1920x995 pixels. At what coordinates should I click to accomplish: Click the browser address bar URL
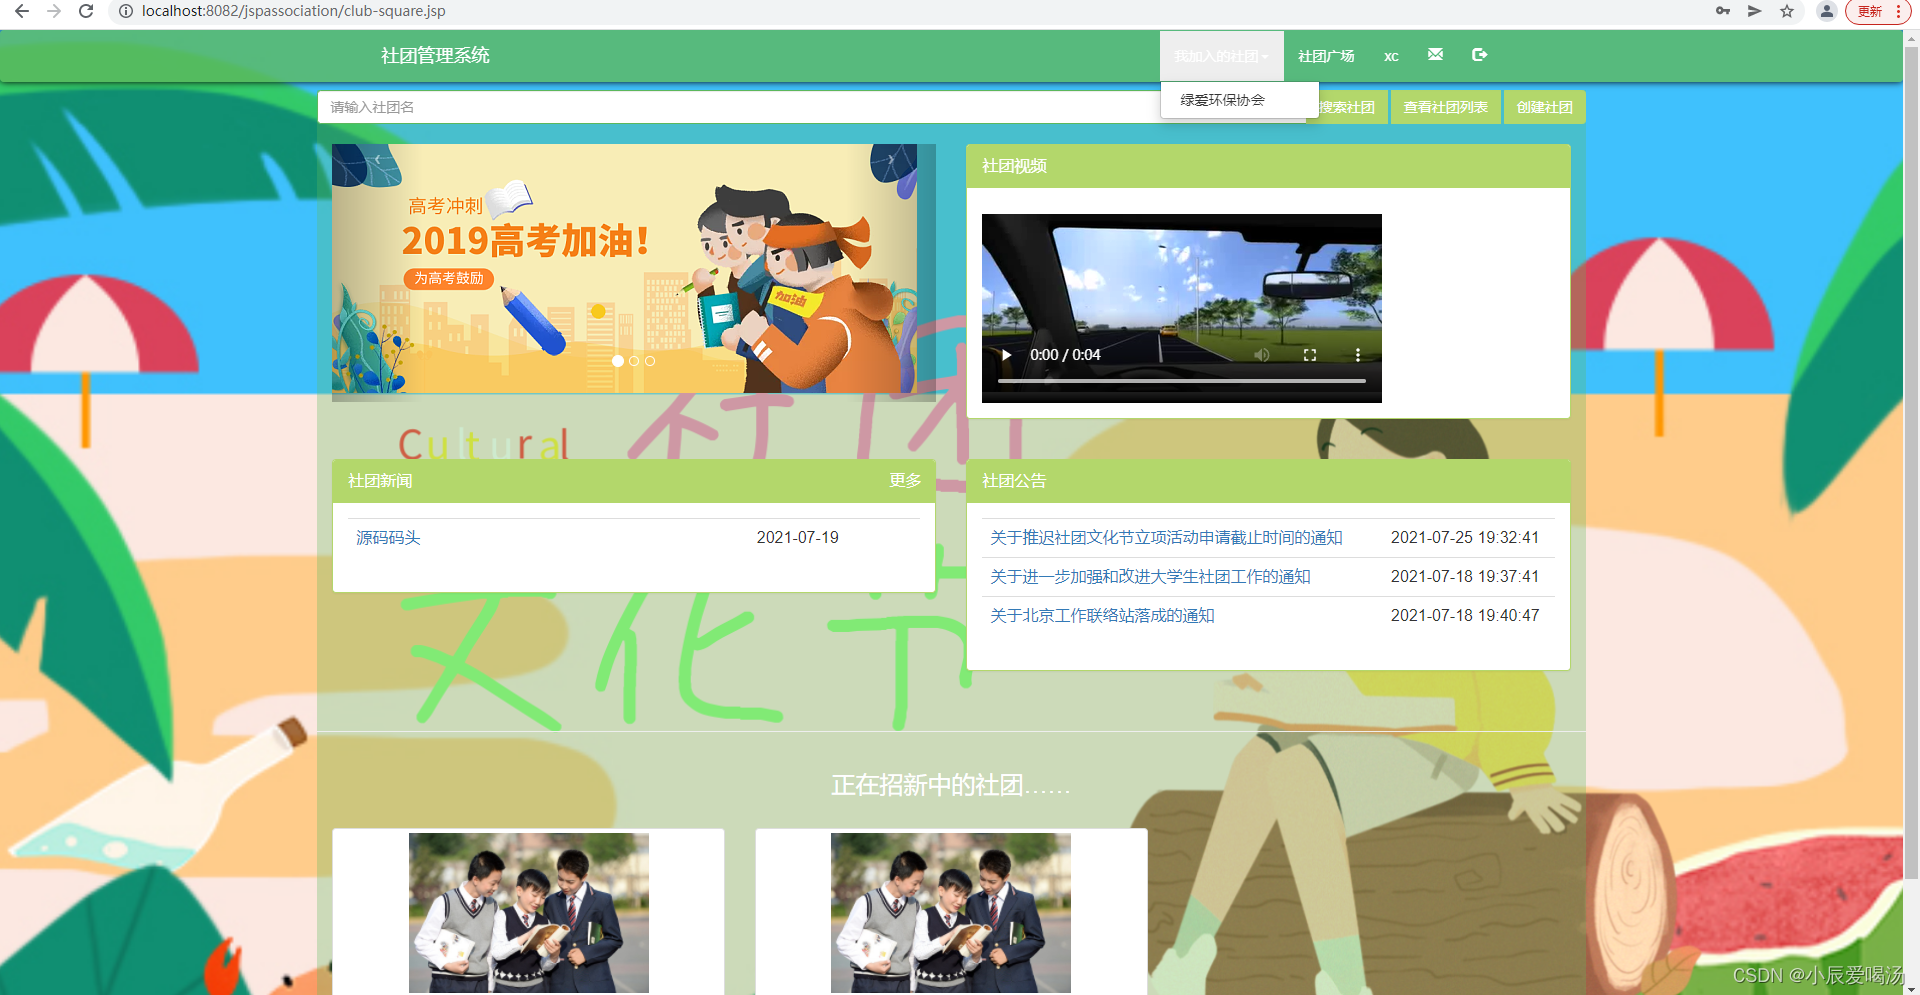pyautogui.click(x=294, y=11)
